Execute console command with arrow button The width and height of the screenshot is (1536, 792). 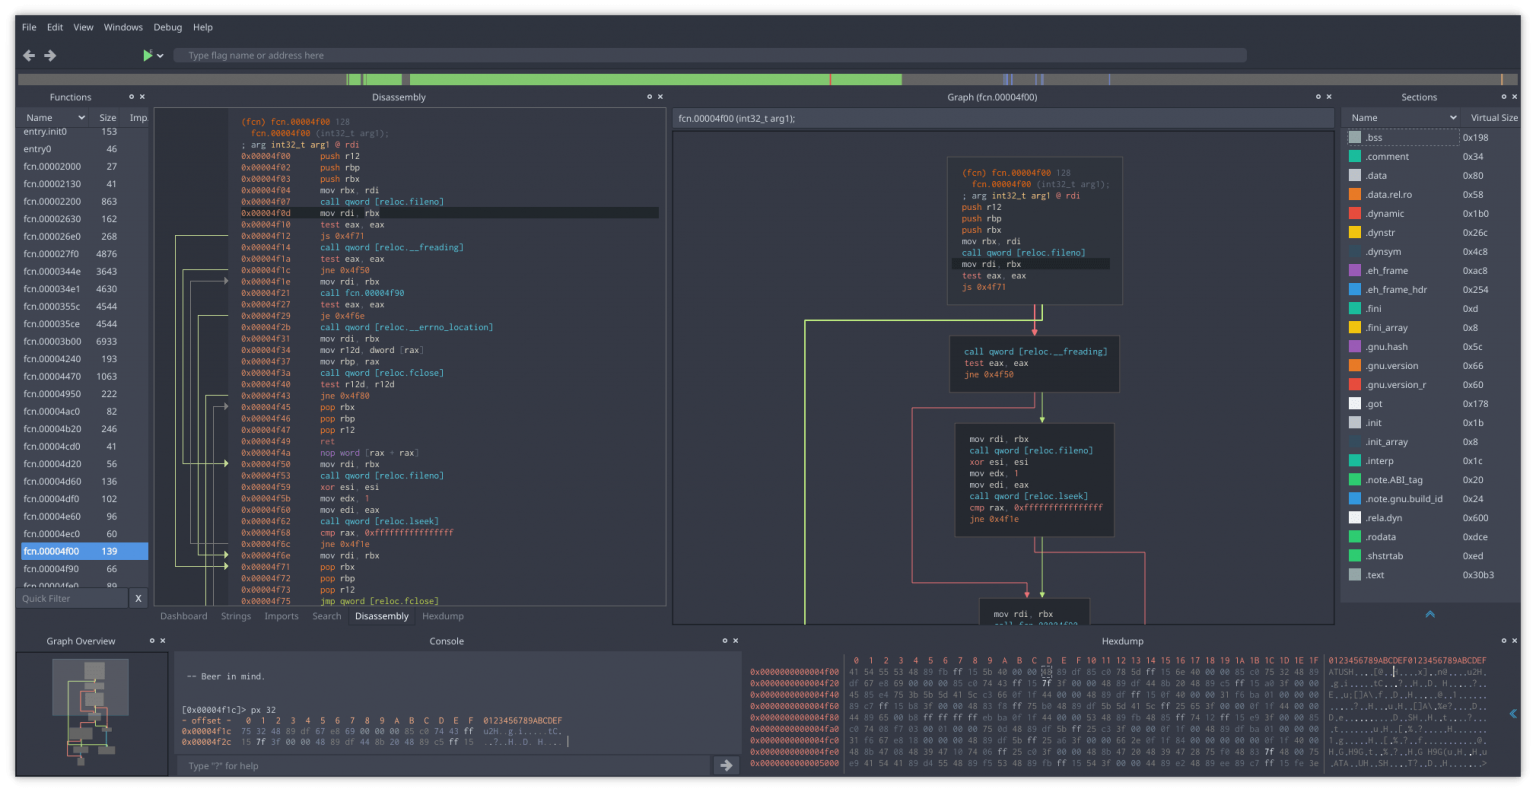(x=726, y=766)
